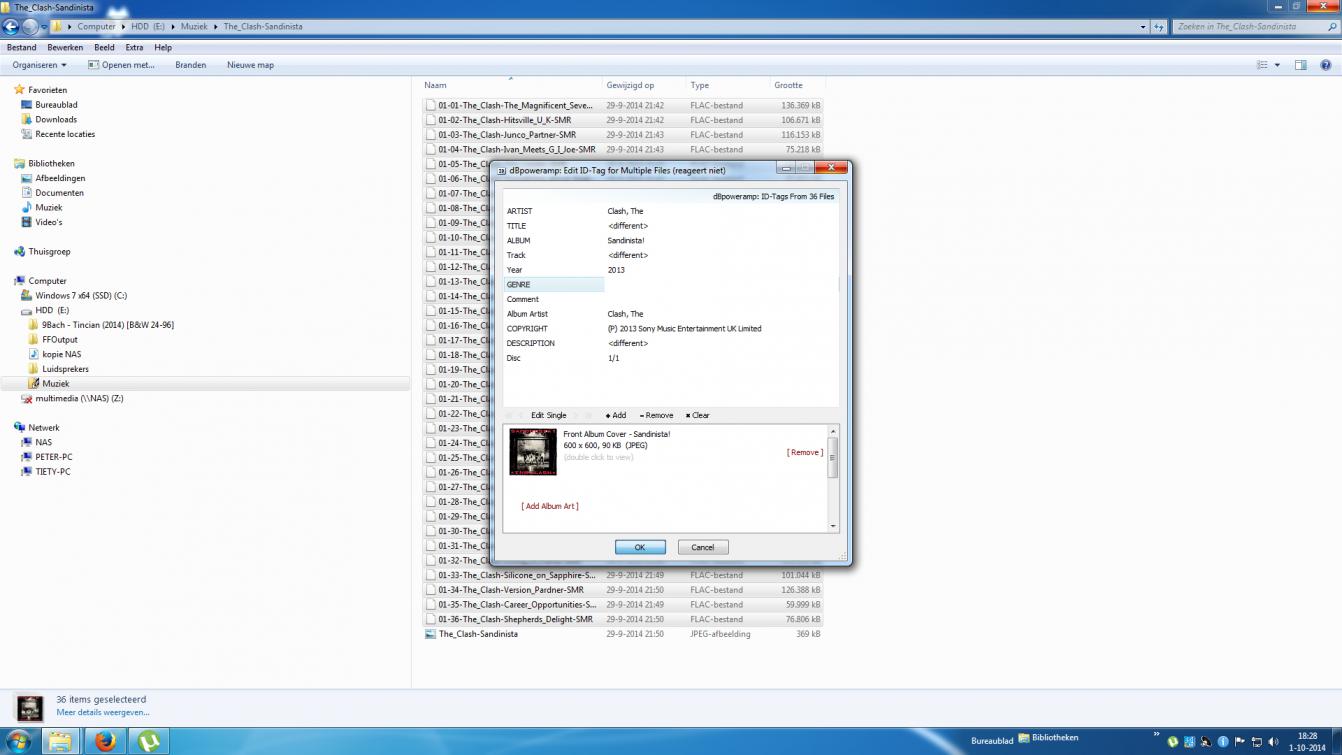
Task: Click the red Remove album art link
Action: [x=805, y=452]
